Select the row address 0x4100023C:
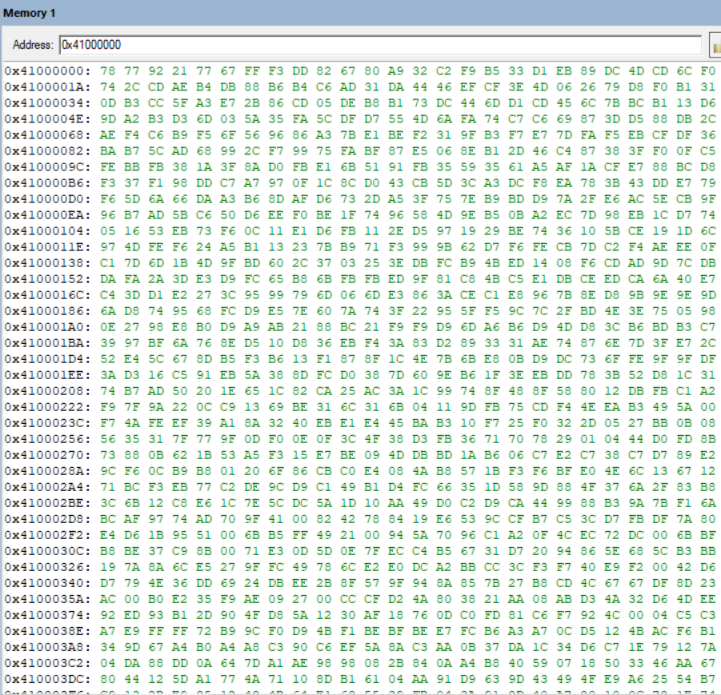The width and height of the screenshot is (721, 695). [48, 423]
